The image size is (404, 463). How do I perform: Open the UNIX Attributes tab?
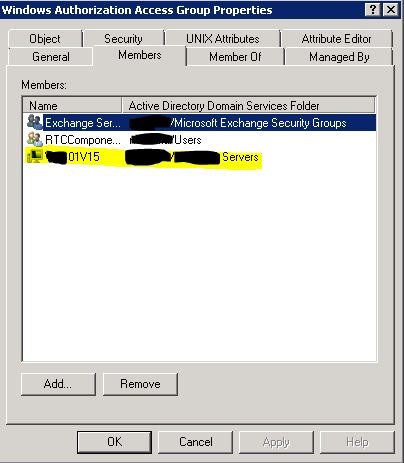[223, 39]
